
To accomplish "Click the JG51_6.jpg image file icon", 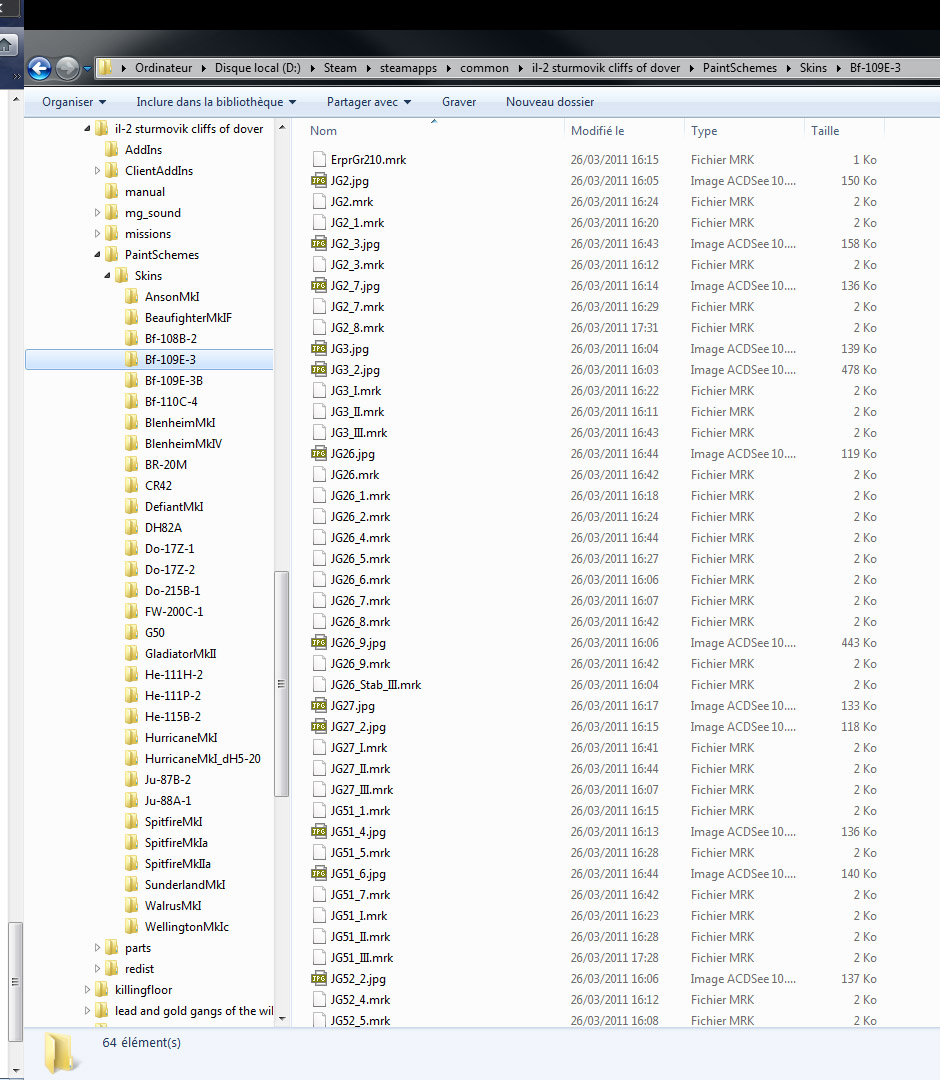I will pyautogui.click(x=319, y=874).
